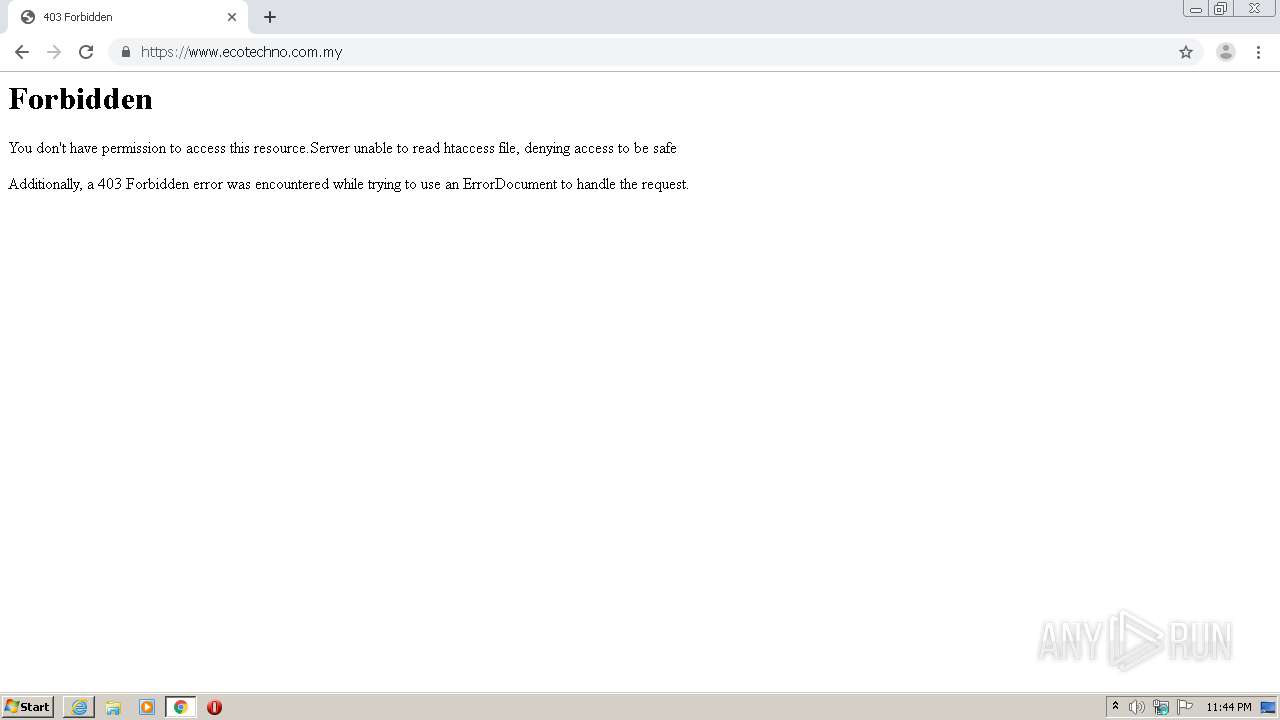Click the Forbidden heading text
1280x720 pixels.
(80, 99)
